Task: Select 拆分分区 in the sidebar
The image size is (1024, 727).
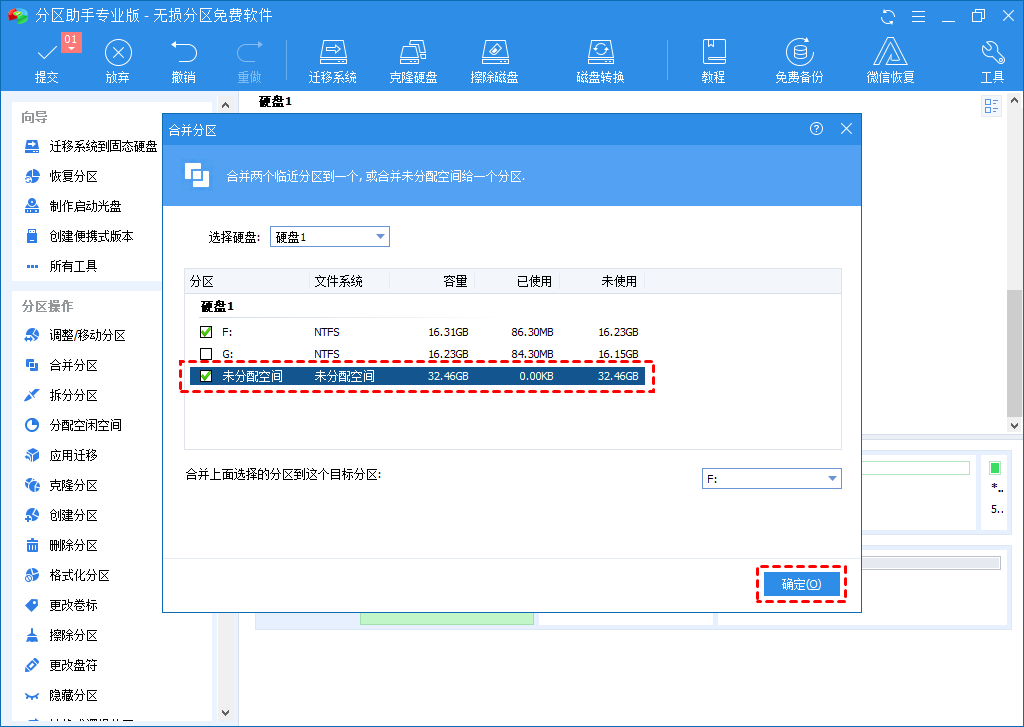Action: (73, 395)
